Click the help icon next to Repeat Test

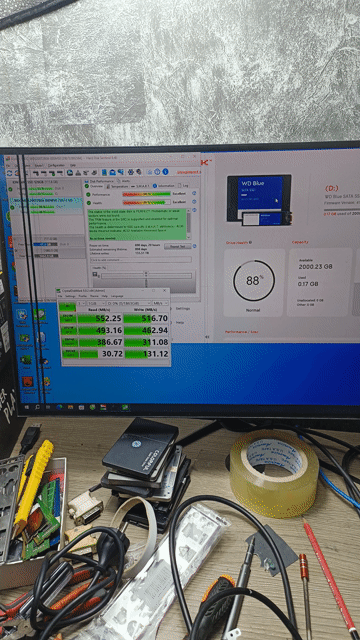click(x=194, y=246)
